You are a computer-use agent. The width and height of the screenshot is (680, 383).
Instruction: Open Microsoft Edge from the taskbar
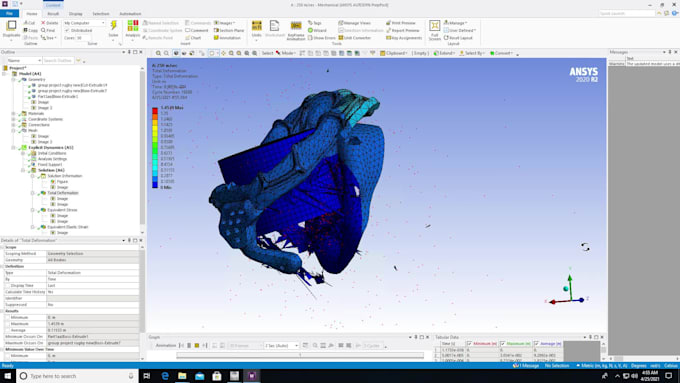165,376
